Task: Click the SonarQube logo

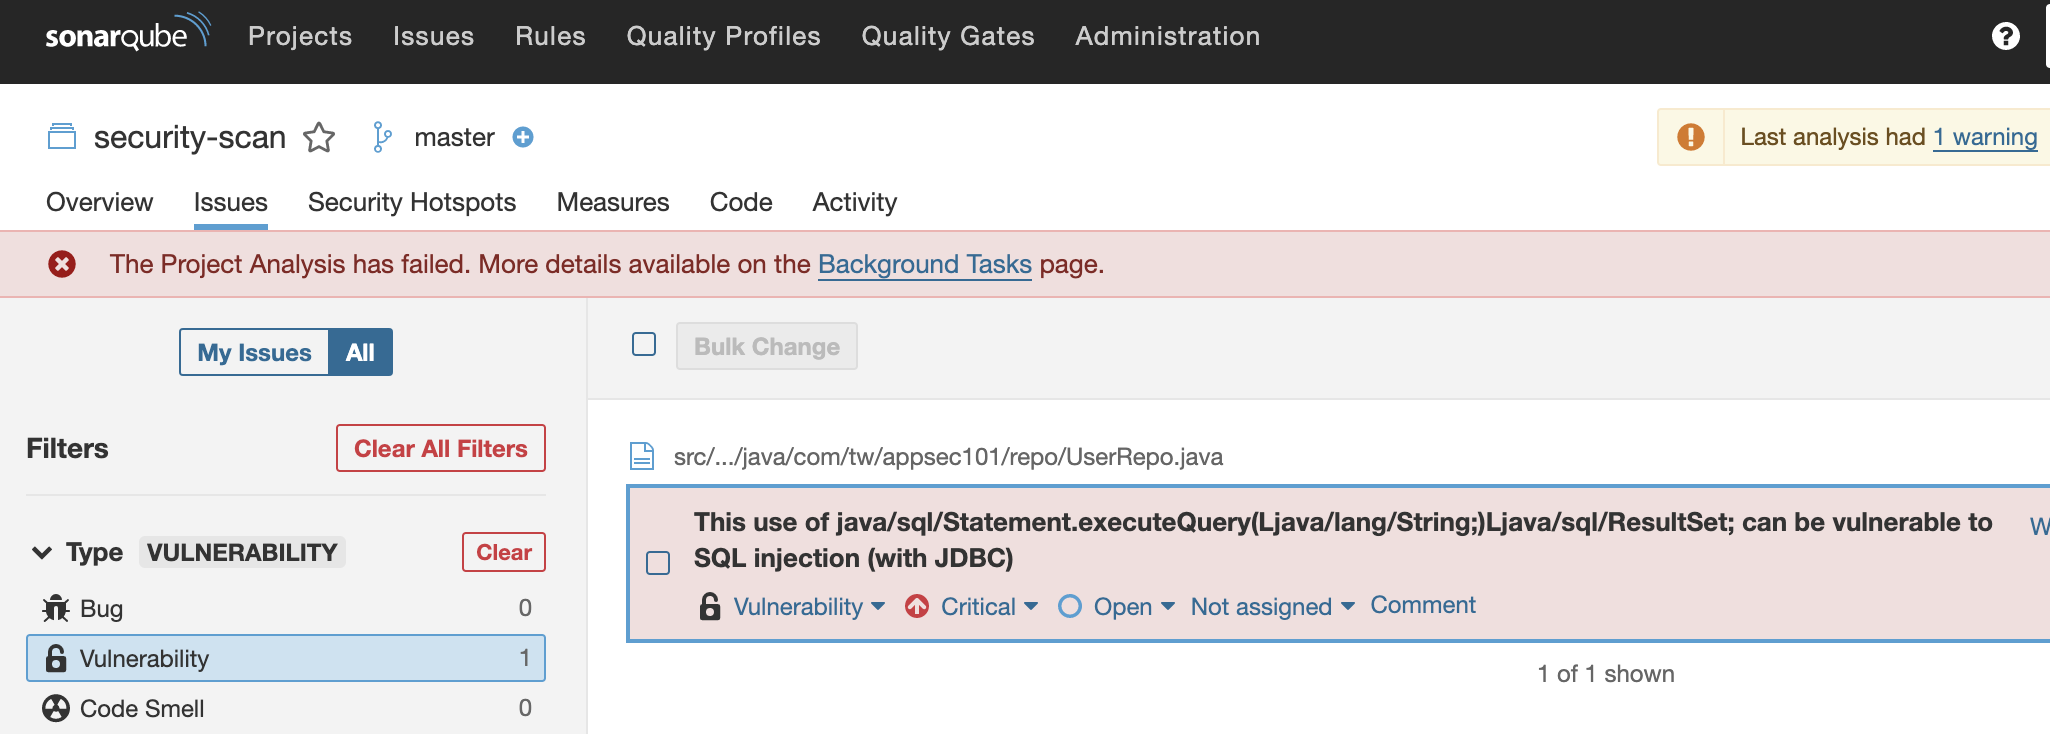Action: (x=126, y=35)
